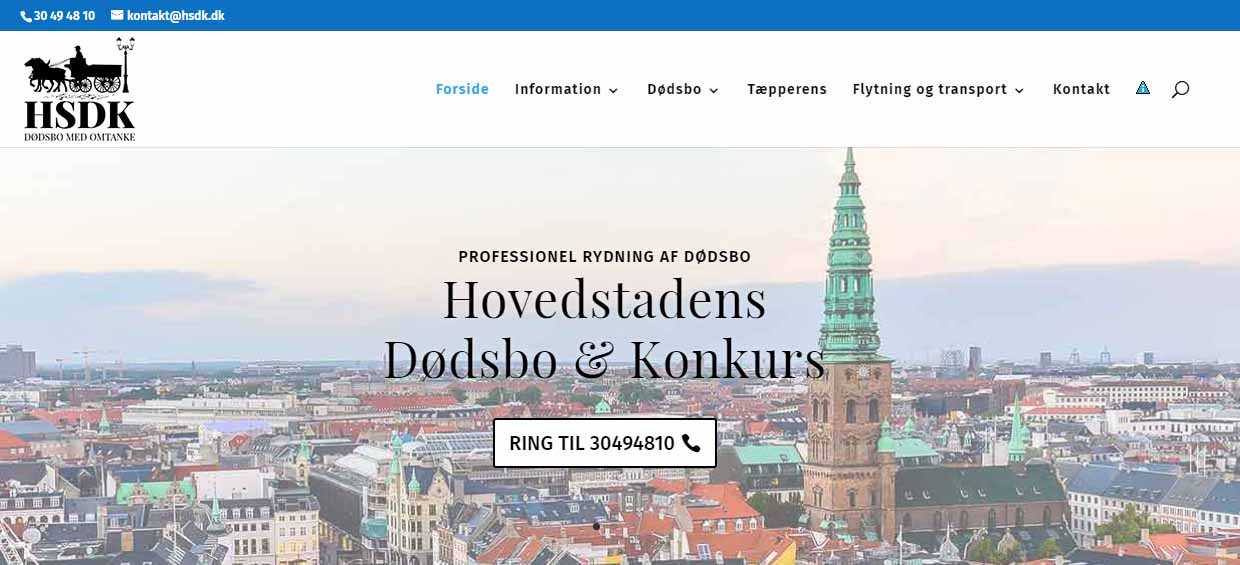The width and height of the screenshot is (1240, 565).
Task: Open the search magnifier icon
Action: click(x=1180, y=89)
